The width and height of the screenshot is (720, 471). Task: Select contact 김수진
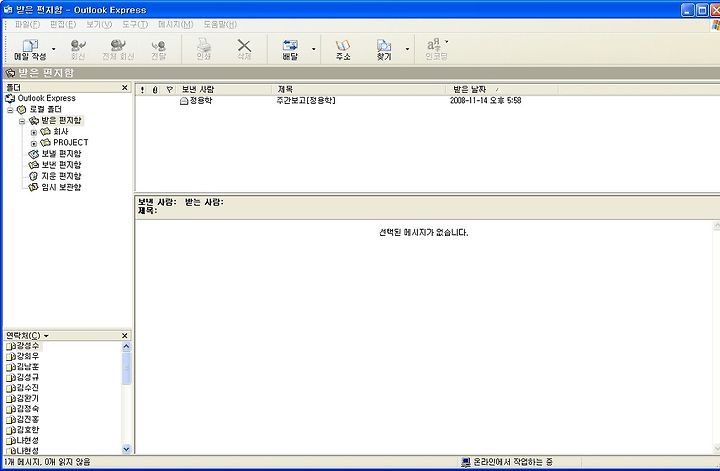point(28,388)
